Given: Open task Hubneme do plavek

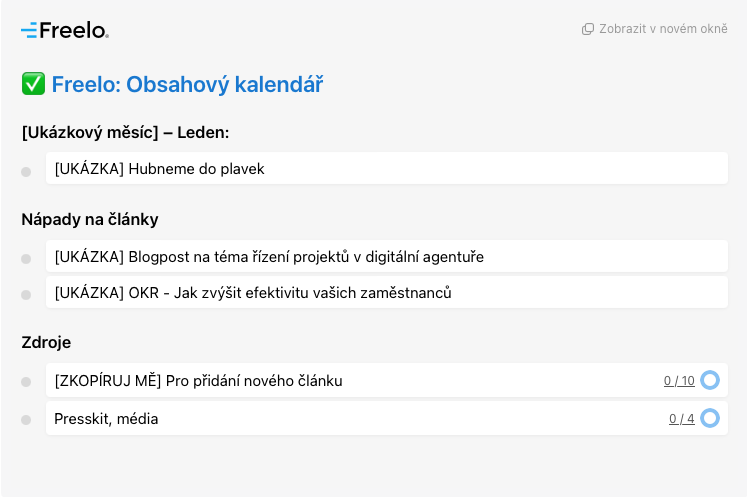Looking at the screenshot, I should (x=160, y=169).
